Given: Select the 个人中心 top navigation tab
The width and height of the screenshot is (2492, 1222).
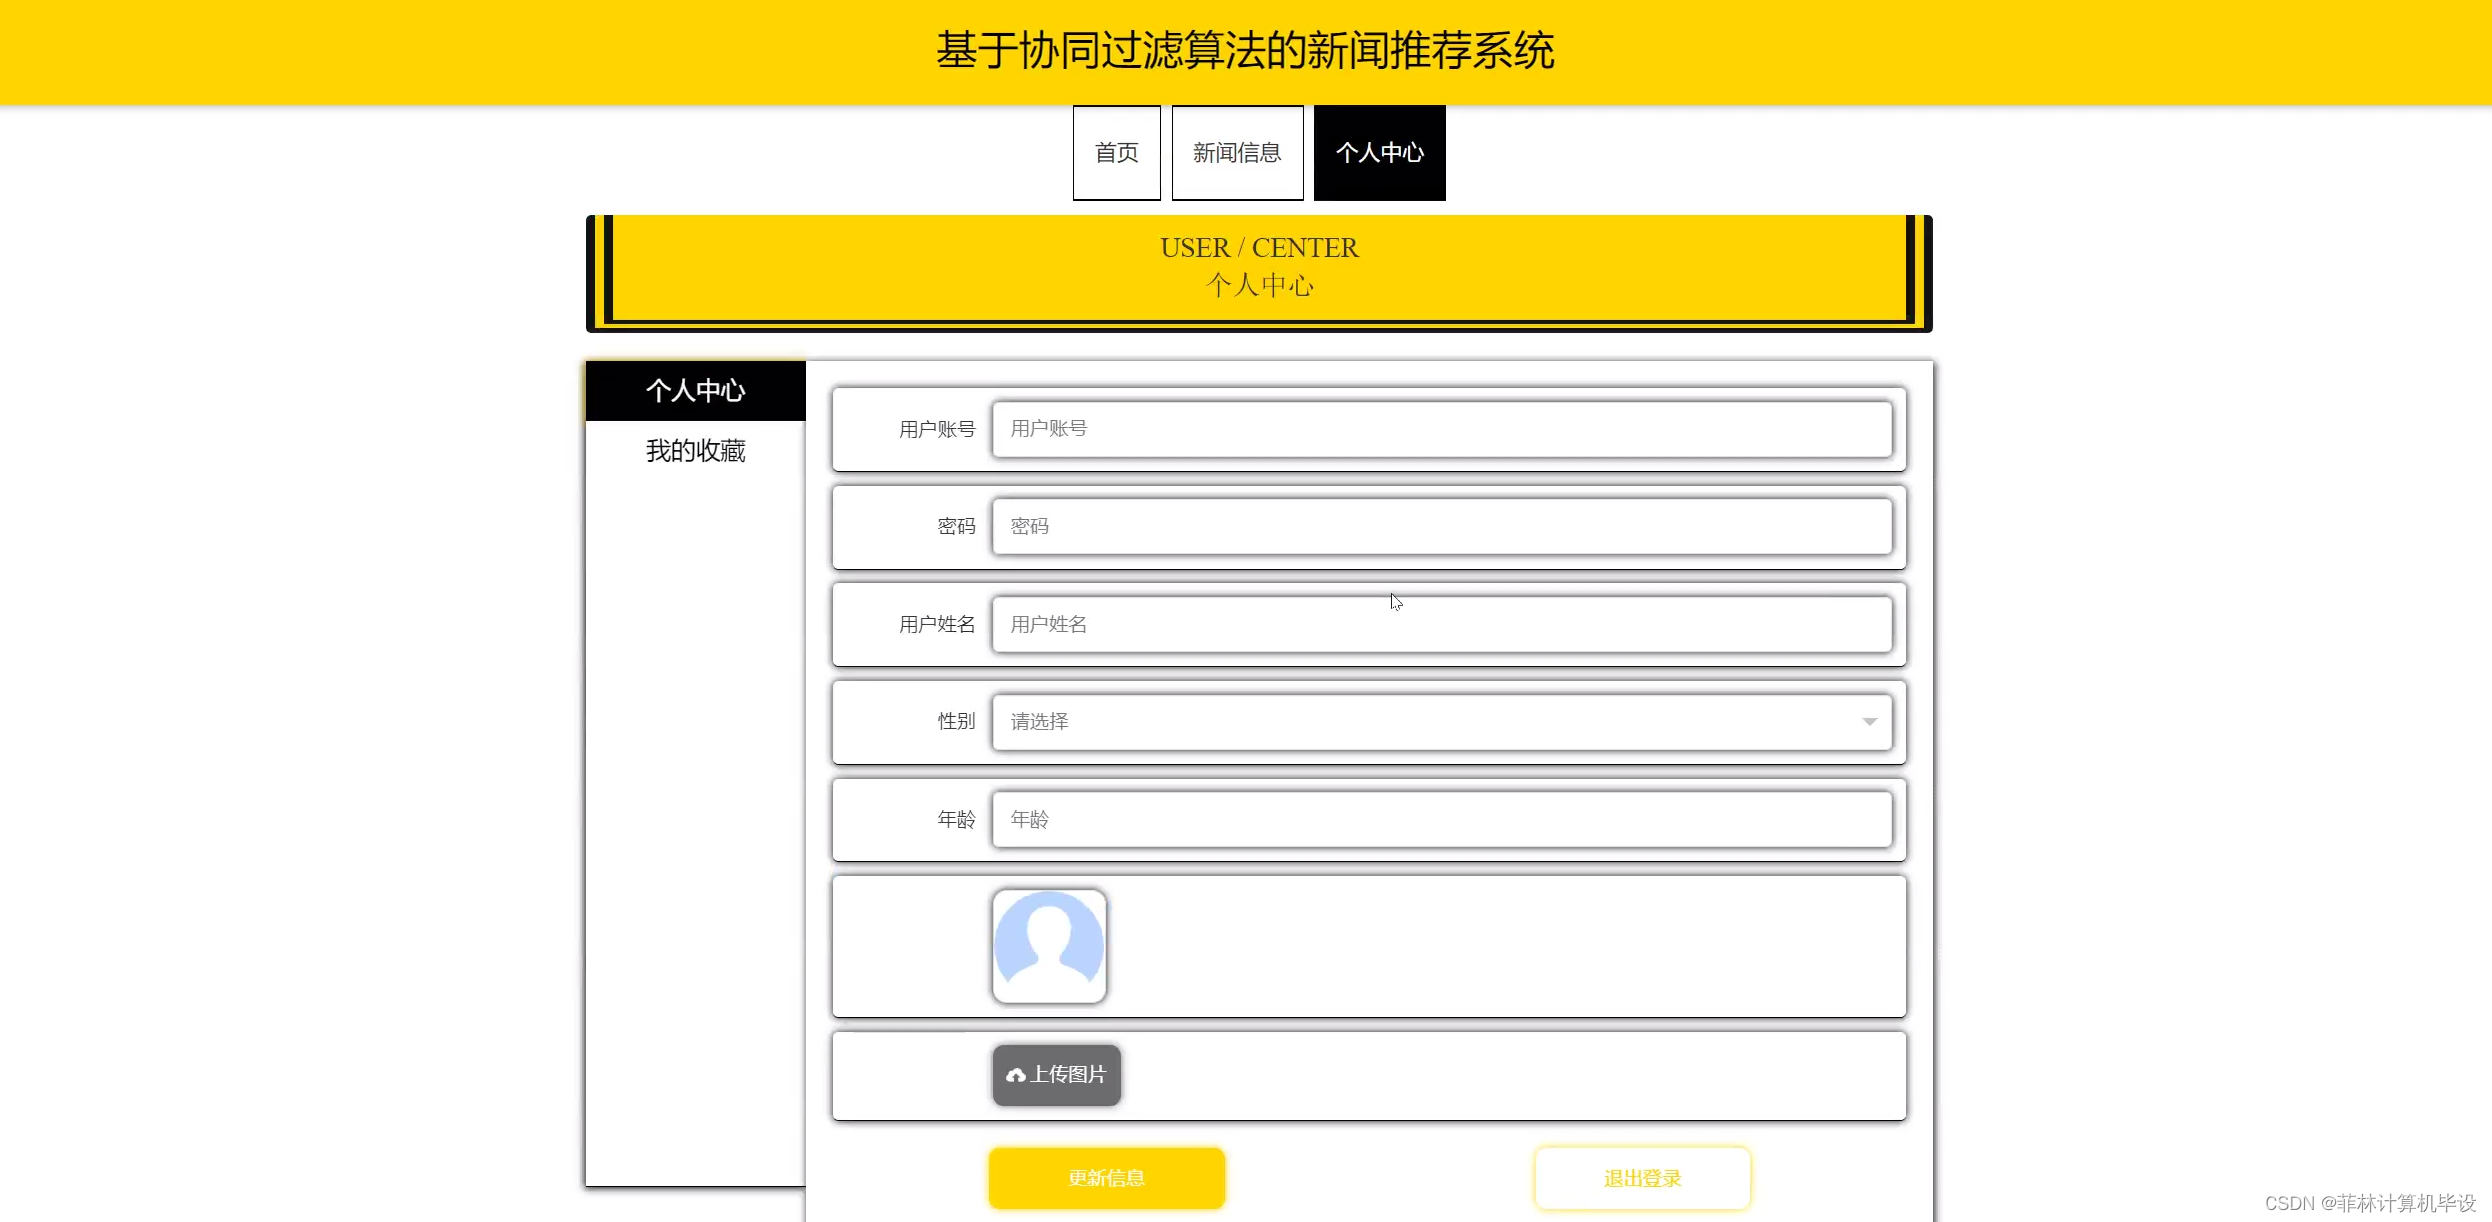Looking at the screenshot, I should point(1379,153).
